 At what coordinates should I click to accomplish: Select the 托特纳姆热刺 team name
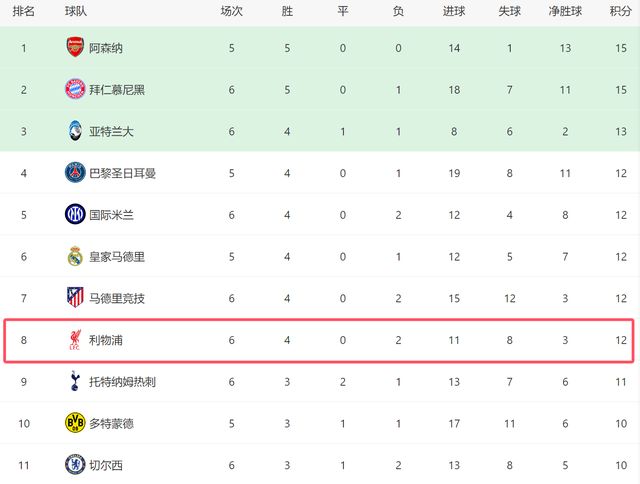pos(122,381)
